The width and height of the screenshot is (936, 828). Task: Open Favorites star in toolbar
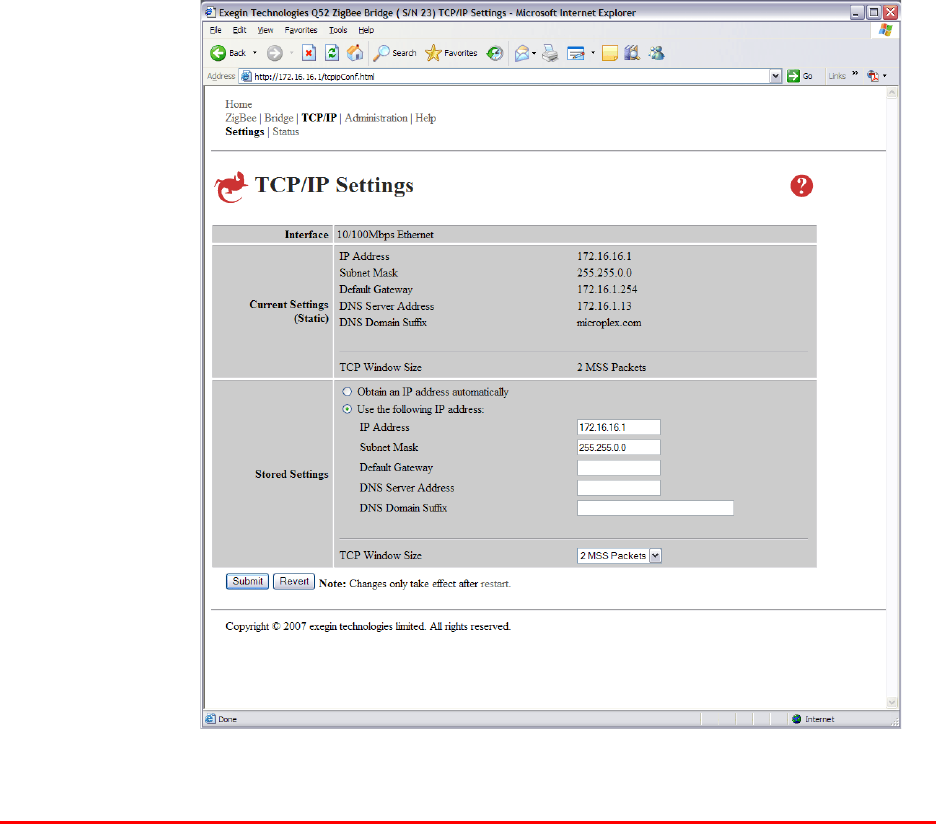433,53
